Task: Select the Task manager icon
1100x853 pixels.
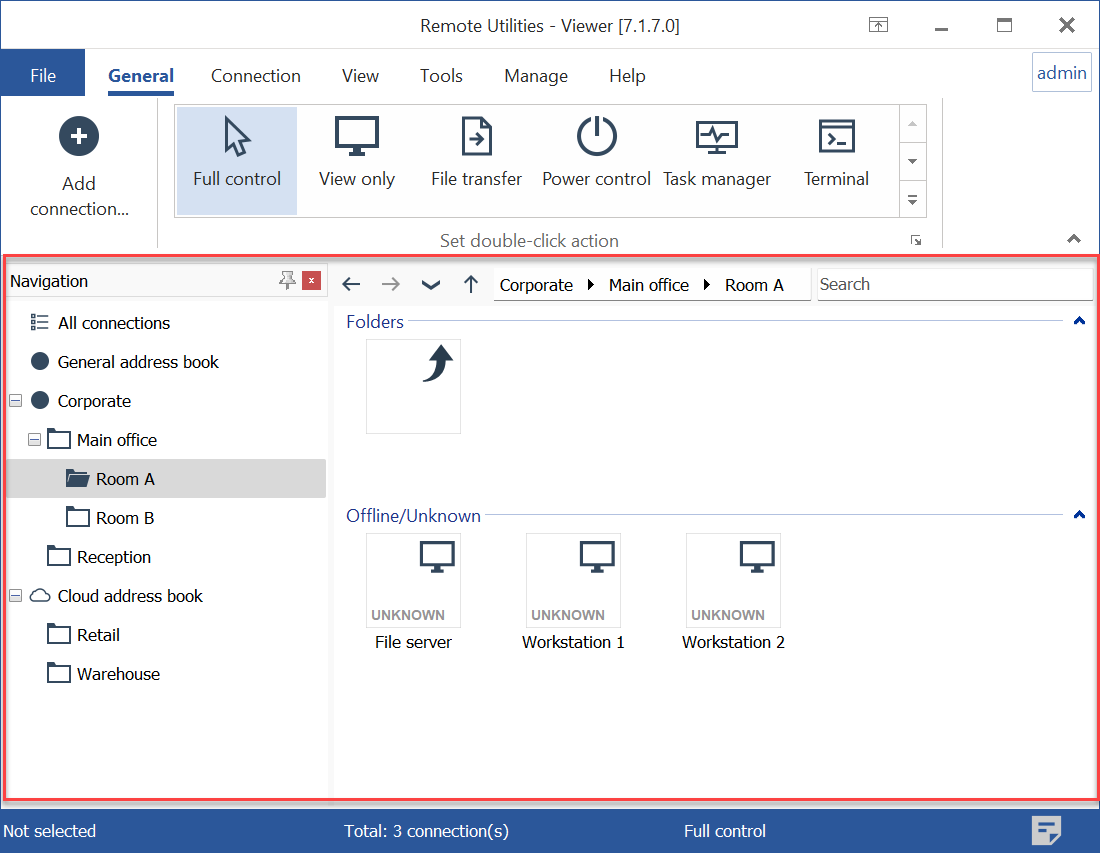Action: coord(716,137)
